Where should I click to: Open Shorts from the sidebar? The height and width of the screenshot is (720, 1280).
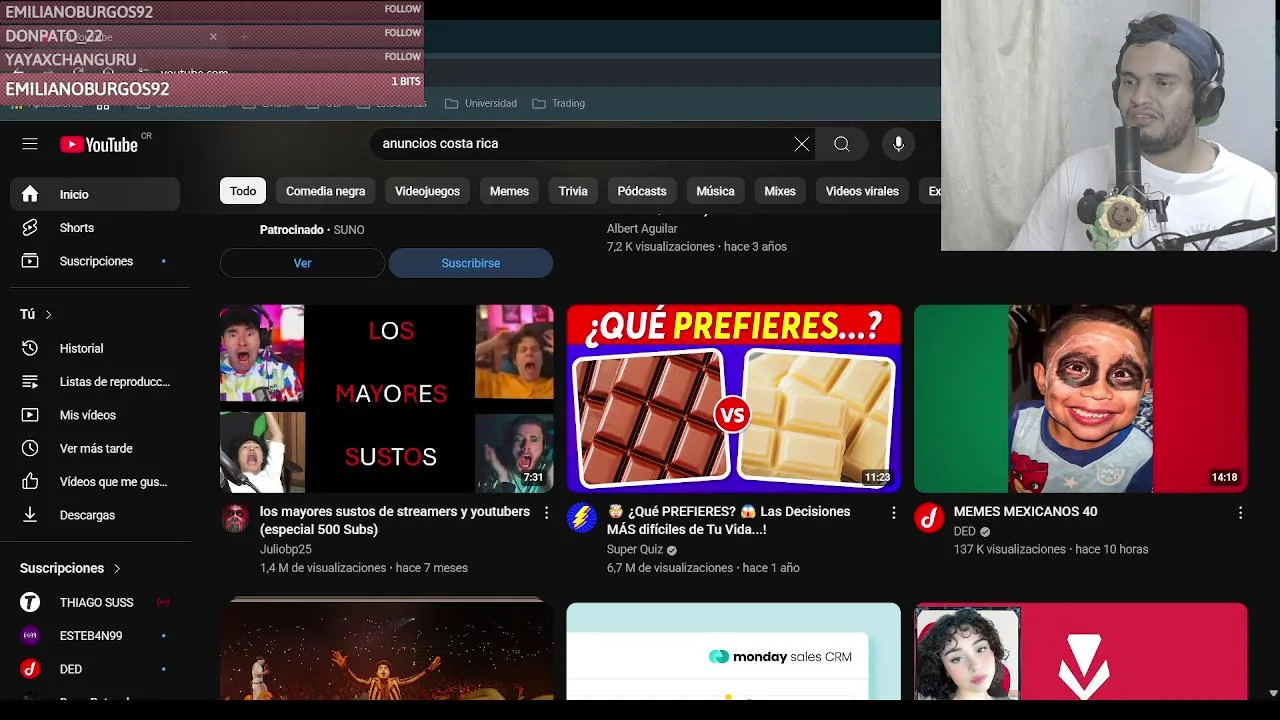[95, 228]
